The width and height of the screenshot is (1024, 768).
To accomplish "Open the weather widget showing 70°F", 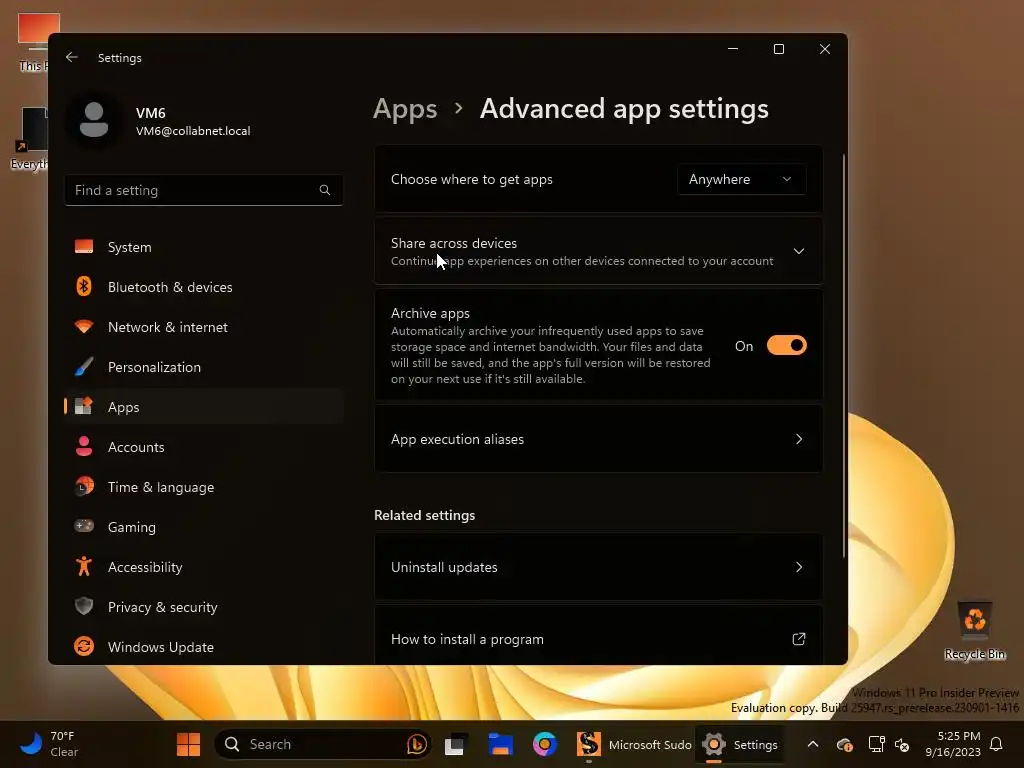I will (49, 744).
